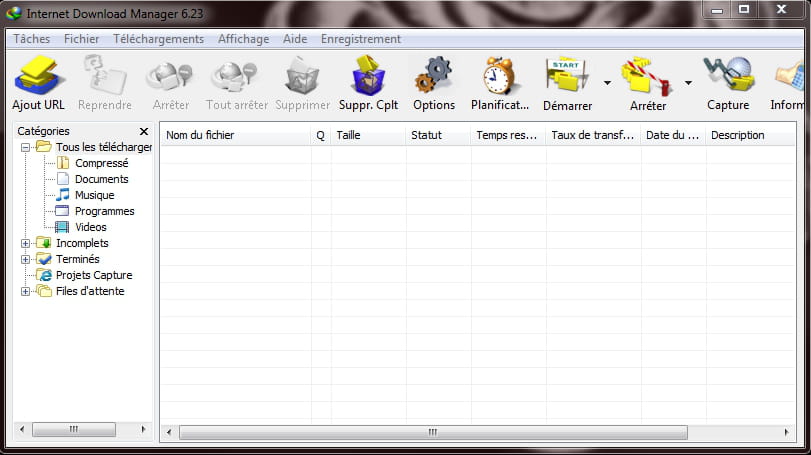Click the categories panel left scroll arrow
Image resolution: width=811 pixels, height=455 pixels.
coord(22,429)
